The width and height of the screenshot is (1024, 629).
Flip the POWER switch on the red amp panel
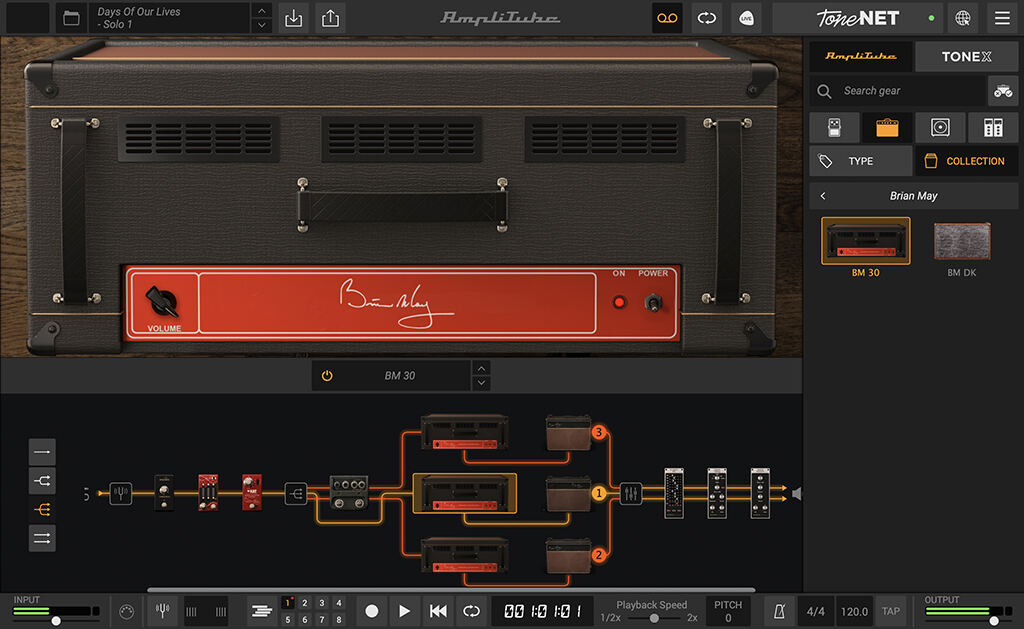[x=656, y=302]
